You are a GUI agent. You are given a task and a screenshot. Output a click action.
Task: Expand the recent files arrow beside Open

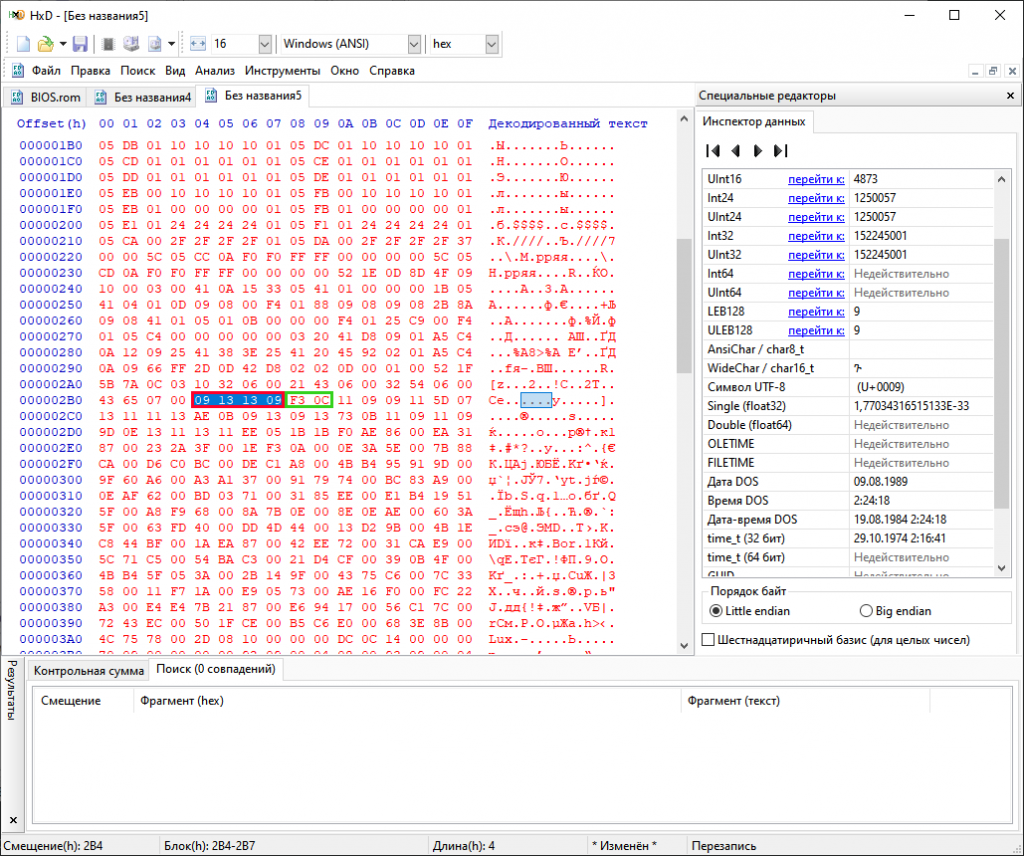click(63, 44)
